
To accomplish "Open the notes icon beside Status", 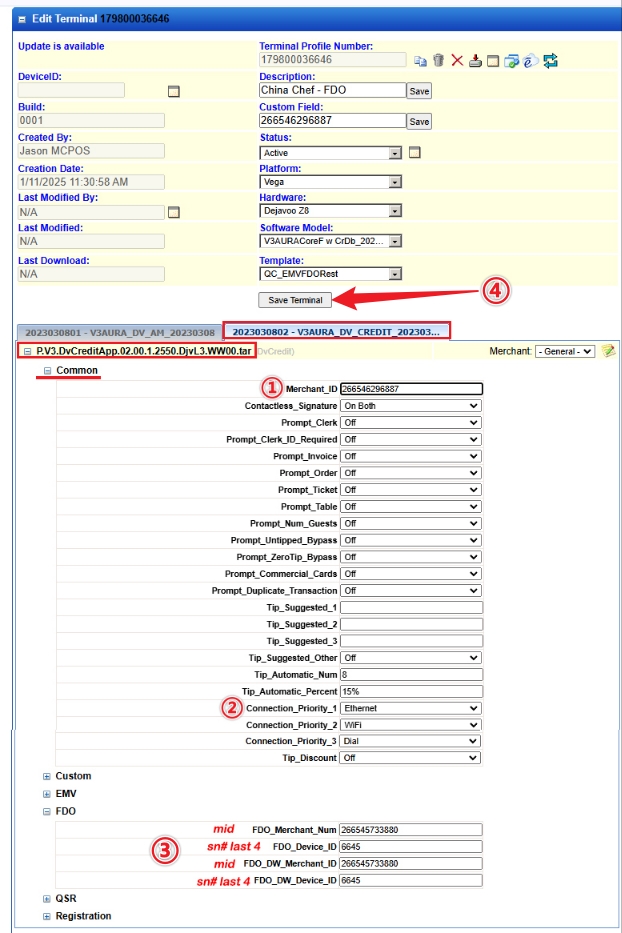I will [x=415, y=153].
